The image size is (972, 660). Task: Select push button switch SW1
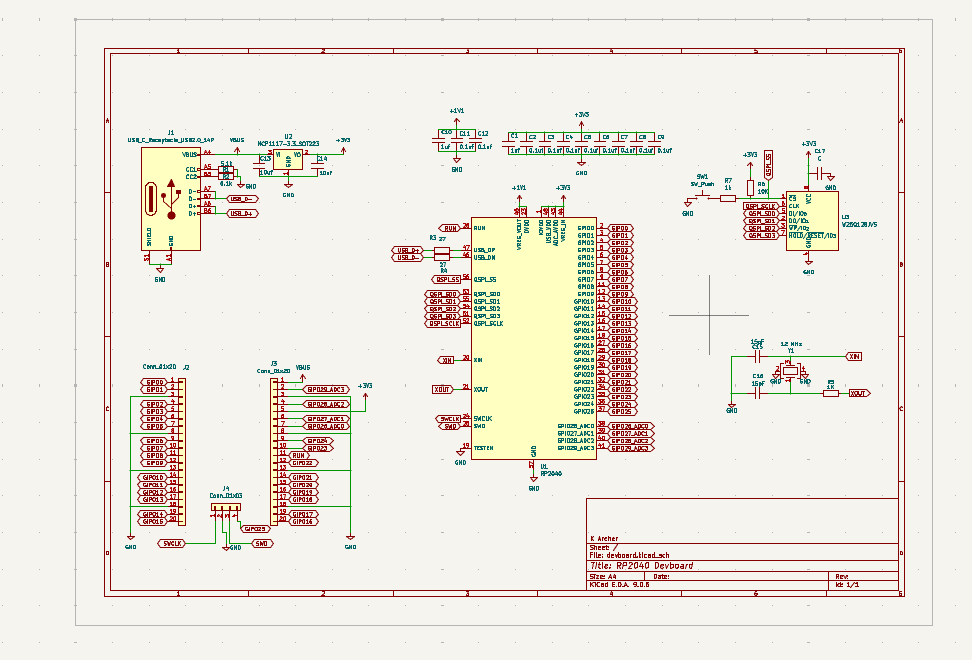coord(702,196)
